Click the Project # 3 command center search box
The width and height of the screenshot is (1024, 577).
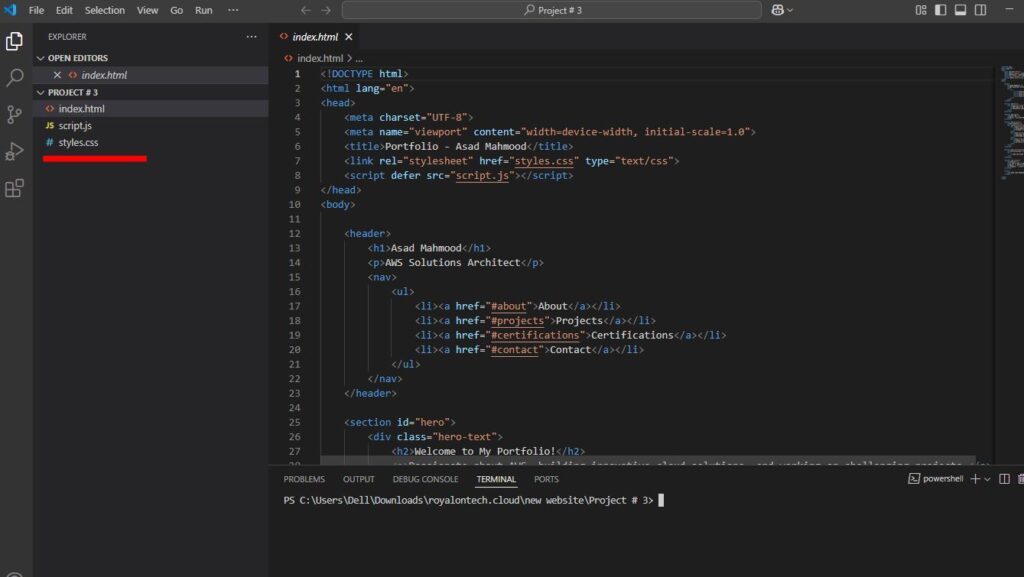[x=552, y=10]
